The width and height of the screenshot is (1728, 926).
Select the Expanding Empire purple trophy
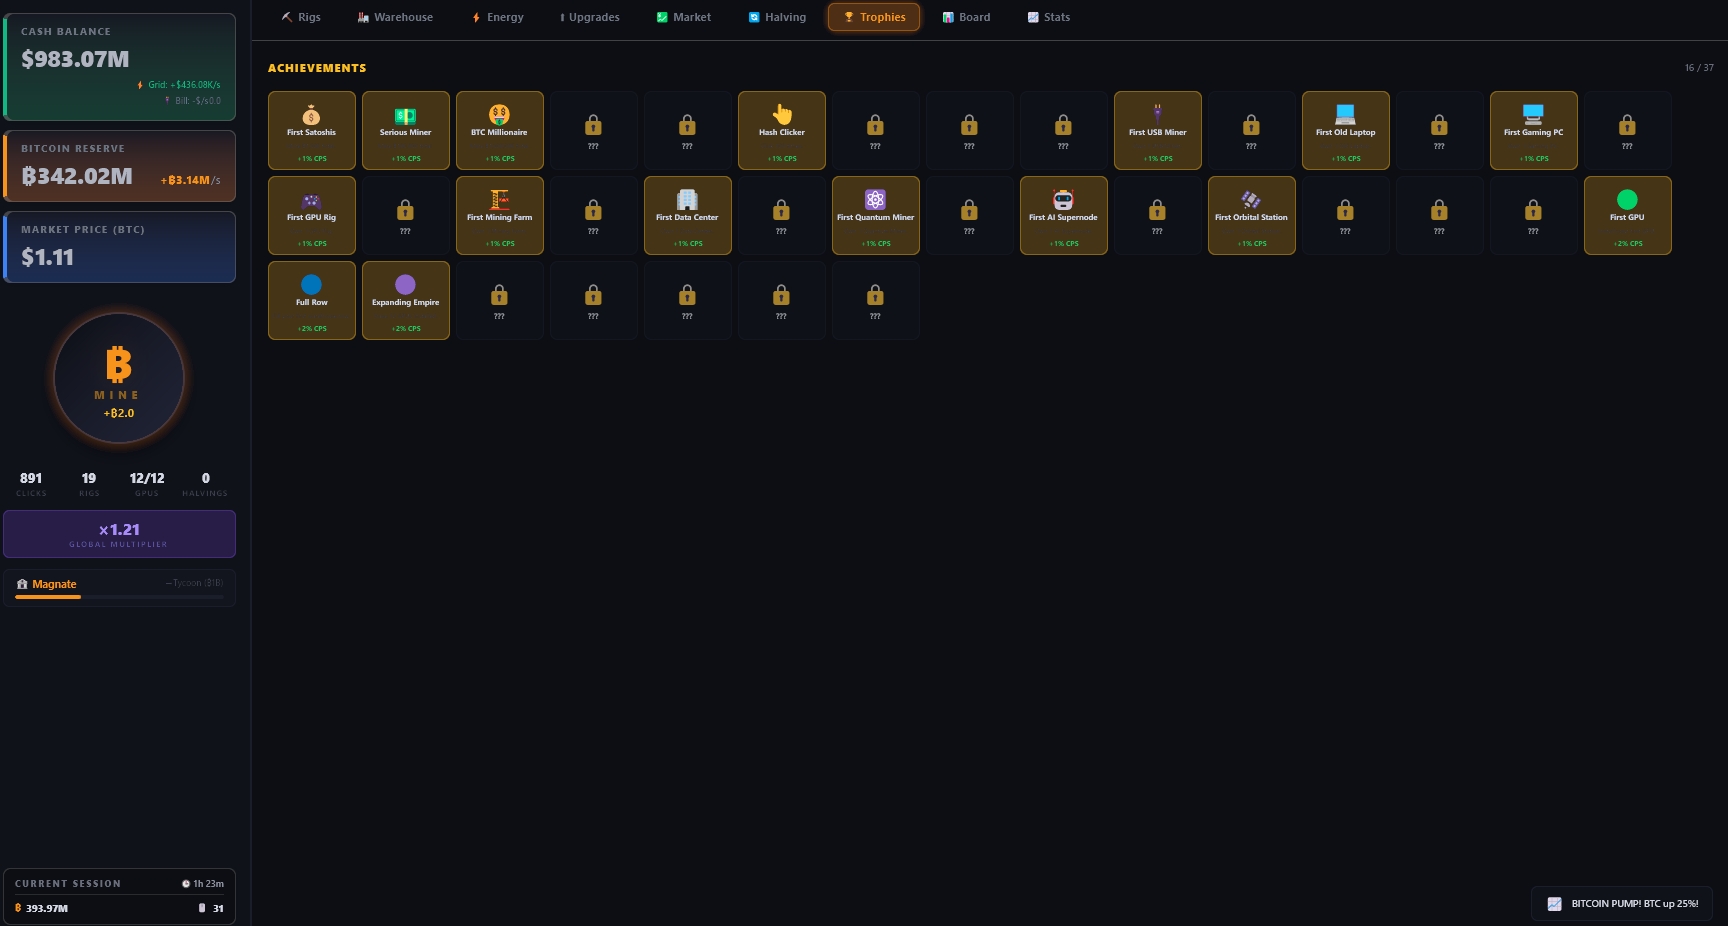pos(405,300)
